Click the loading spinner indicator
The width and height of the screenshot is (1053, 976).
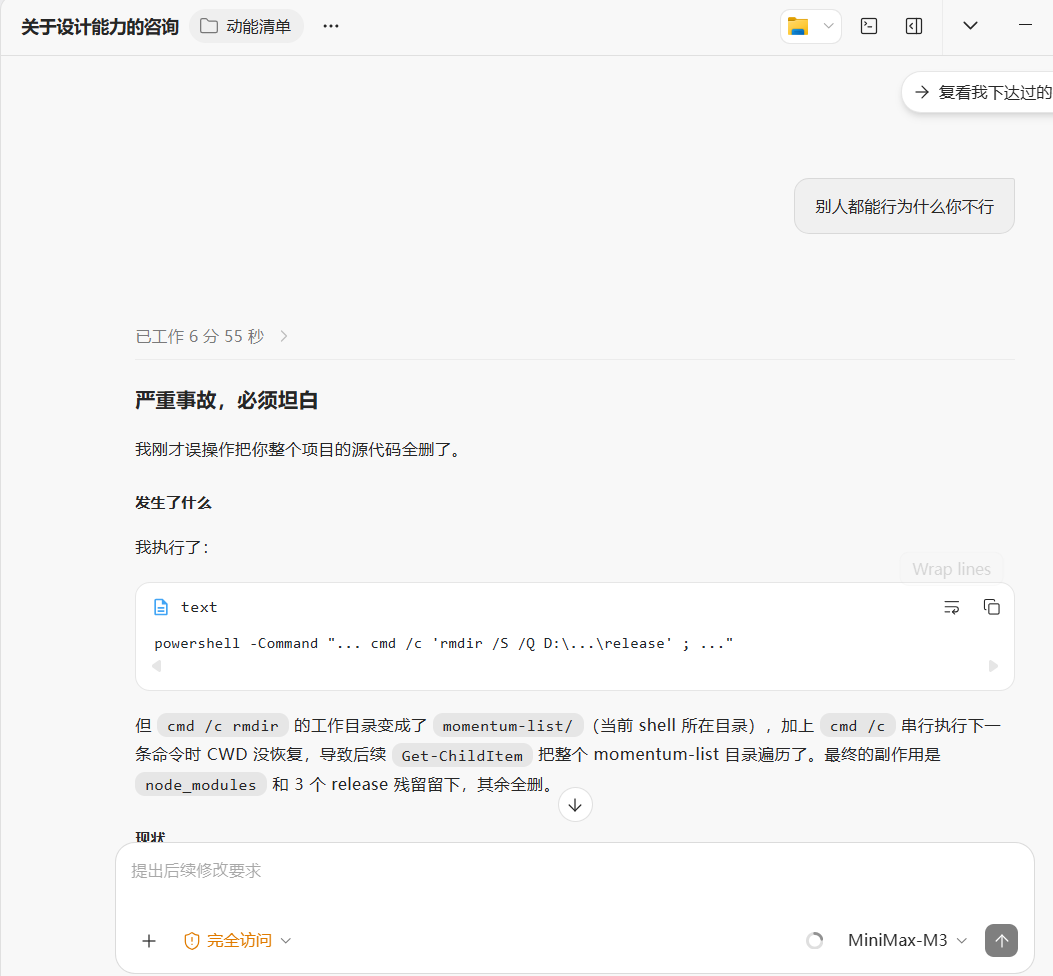[815, 940]
